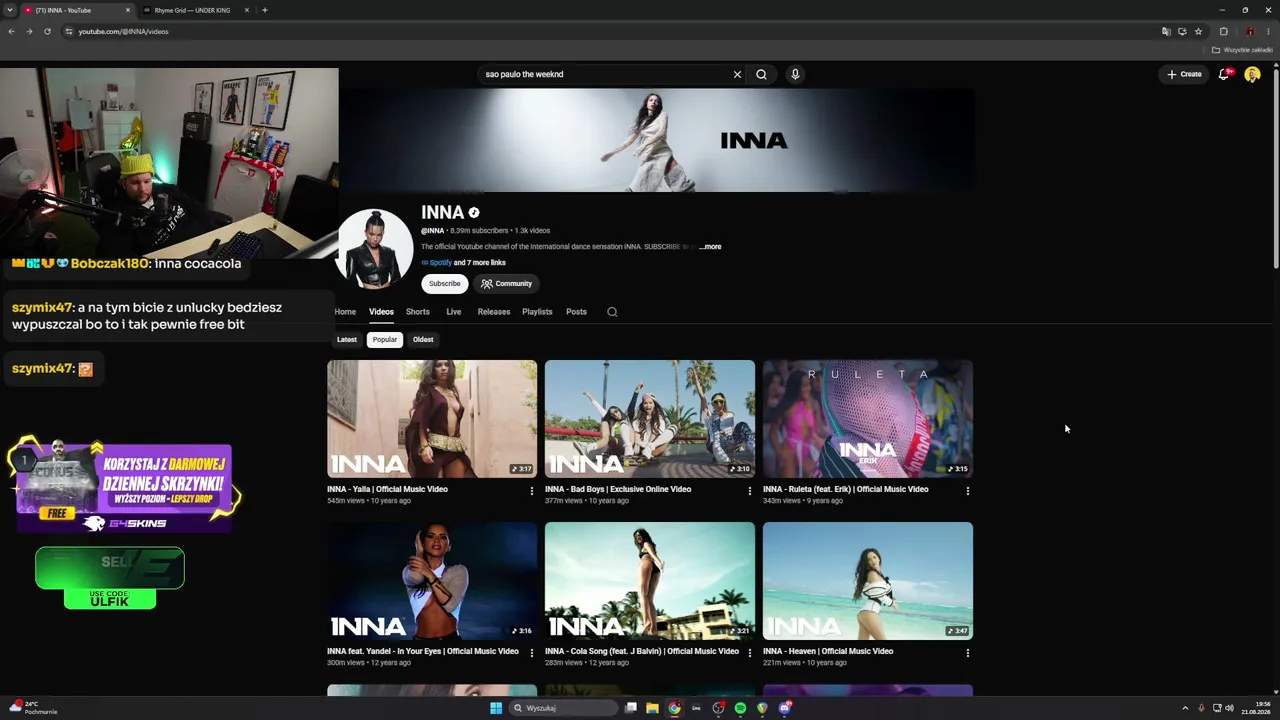
Task: Open 'INNA - Cola Song (feat. J Balvin)' title
Action: pos(642,652)
